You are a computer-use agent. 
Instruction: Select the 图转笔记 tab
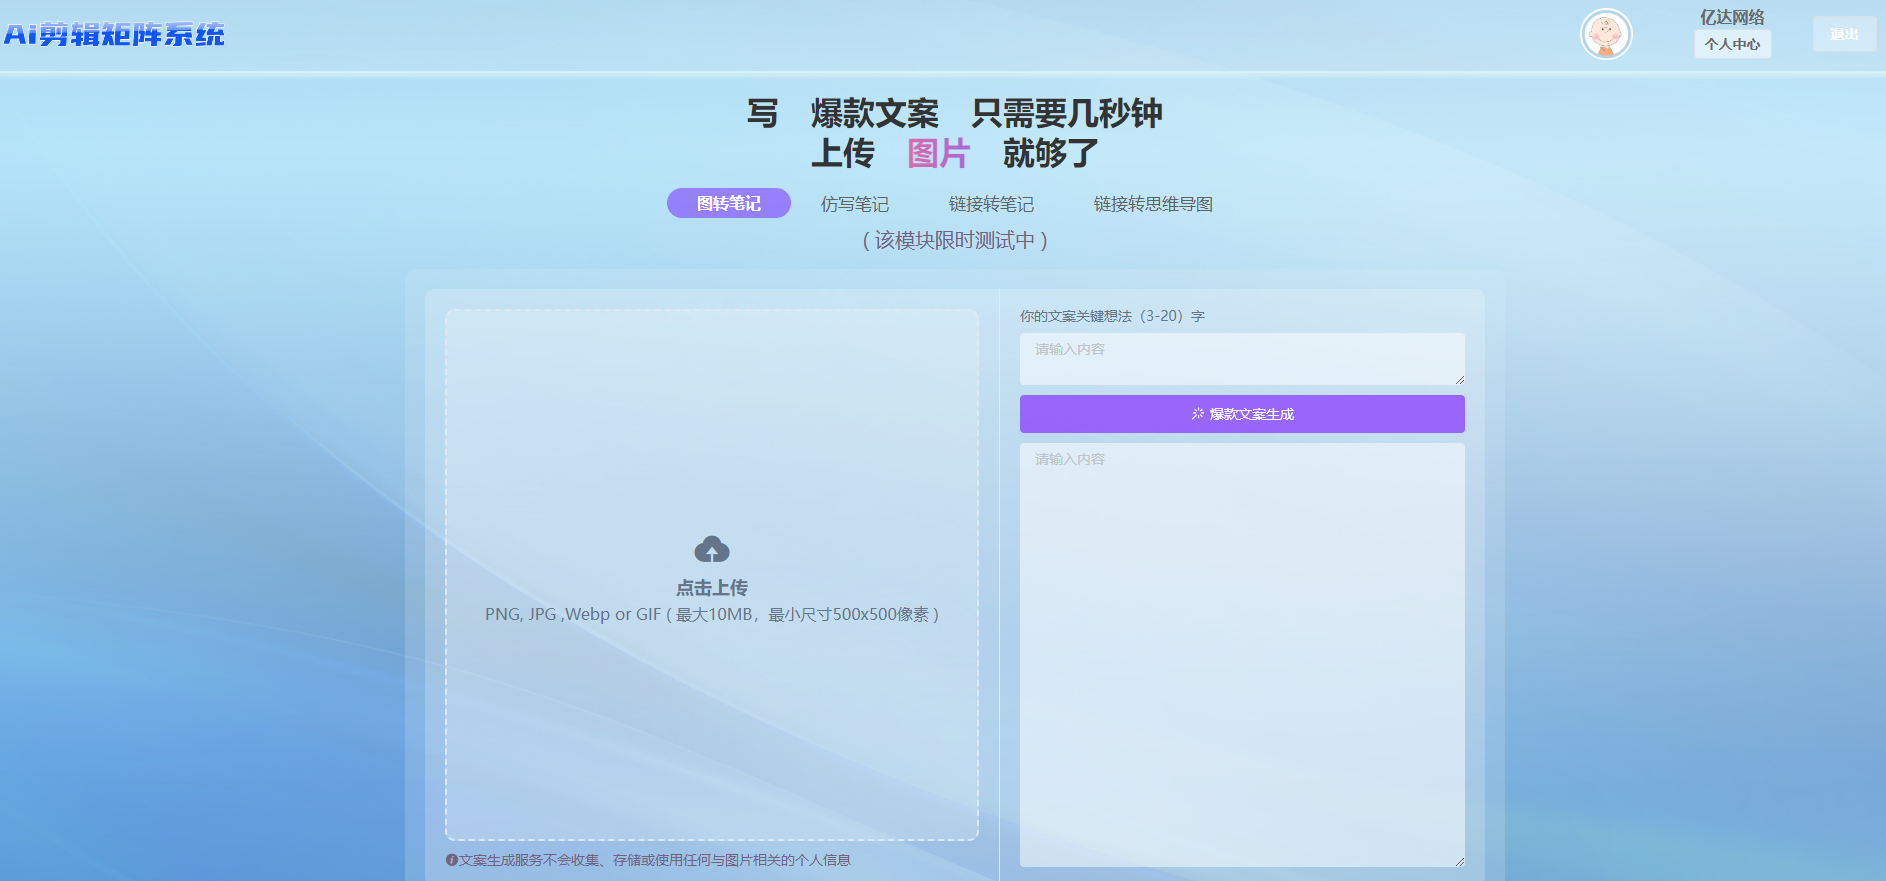coord(728,203)
